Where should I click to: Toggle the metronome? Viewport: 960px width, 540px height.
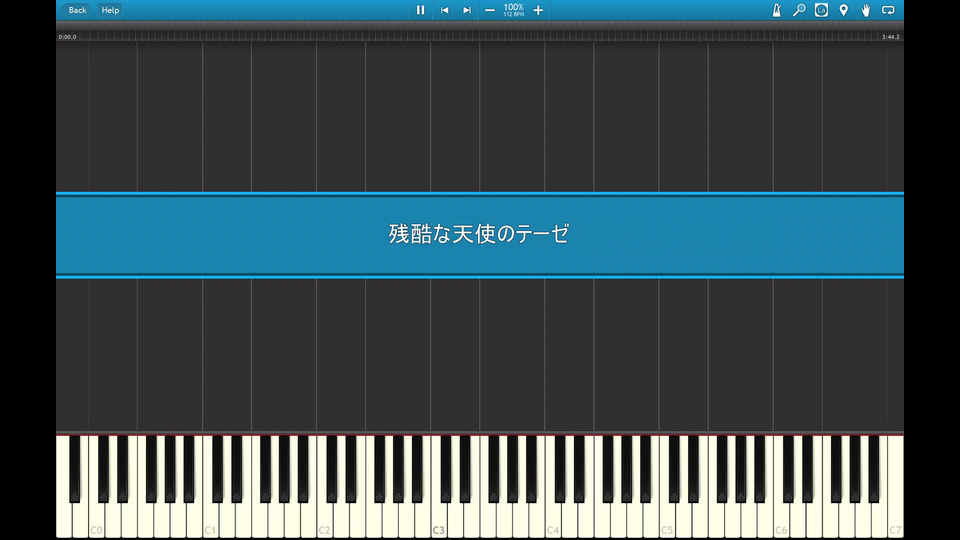[776, 10]
